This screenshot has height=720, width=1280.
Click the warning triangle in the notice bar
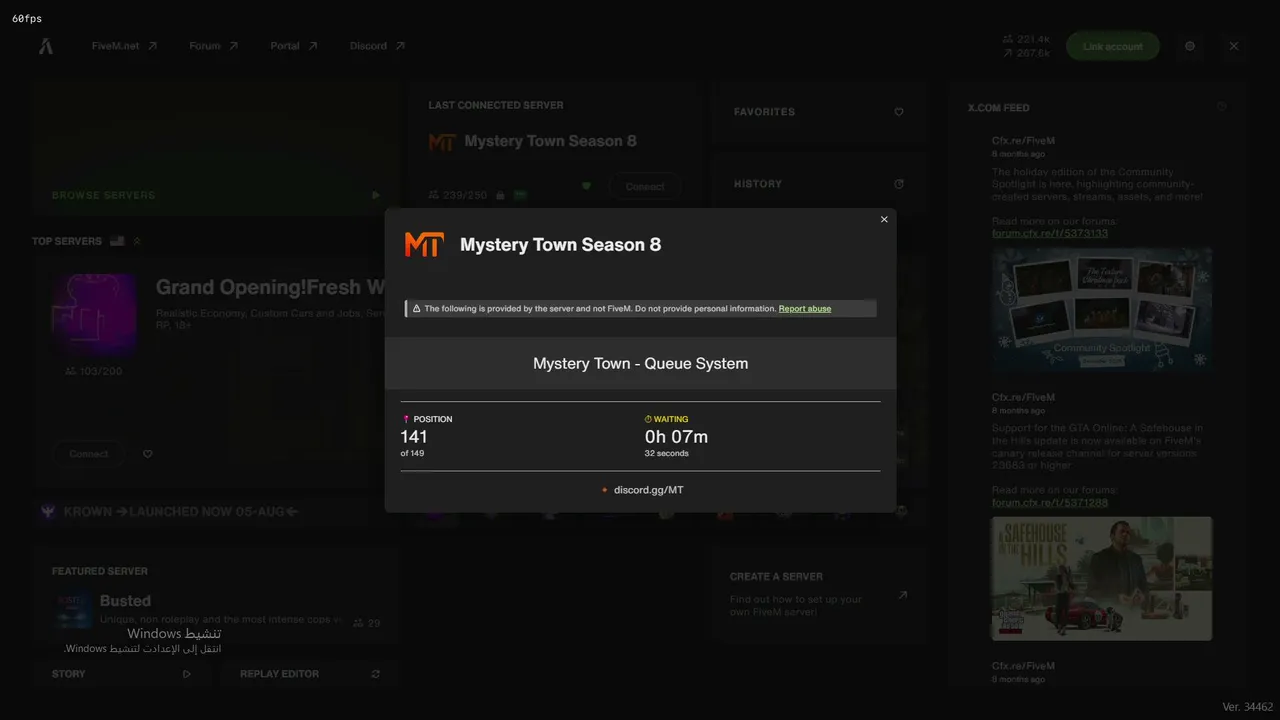tap(416, 309)
